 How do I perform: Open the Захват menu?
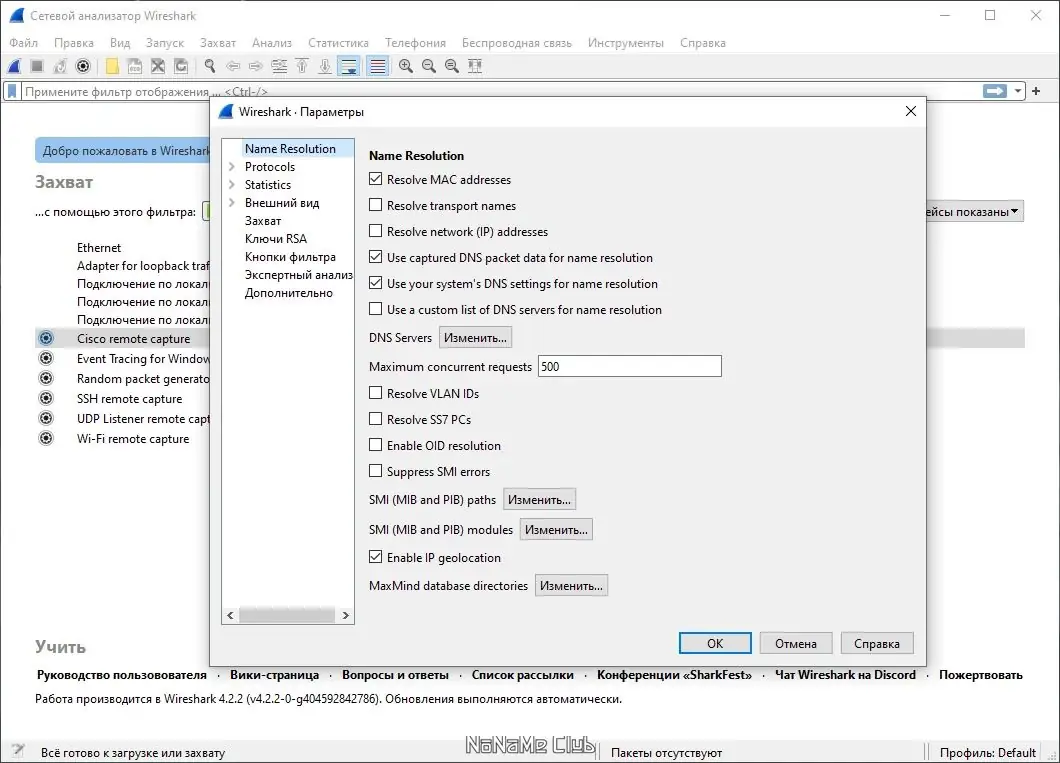coord(218,43)
